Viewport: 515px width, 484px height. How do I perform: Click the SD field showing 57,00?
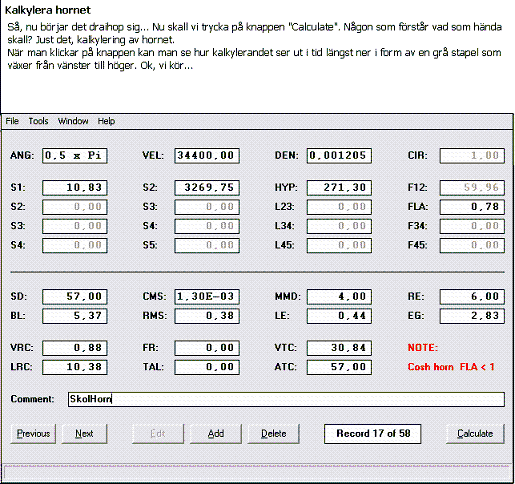pyautogui.click(x=75, y=297)
